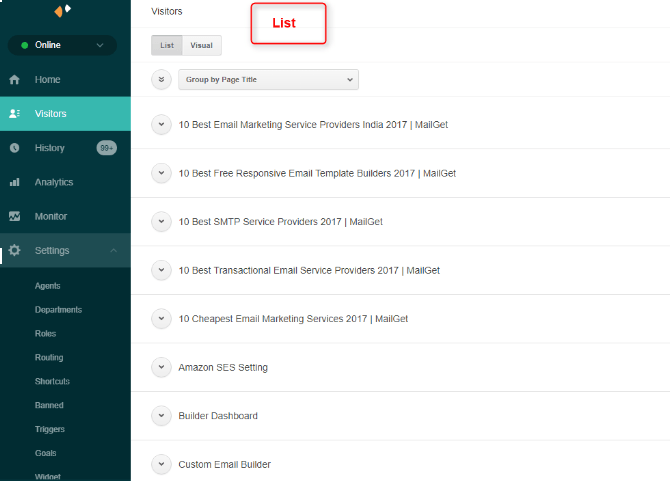The image size is (670, 481).
Task: Click '10 Best Email Marketing Service Providers India 2017' title
Action: [313, 125]
